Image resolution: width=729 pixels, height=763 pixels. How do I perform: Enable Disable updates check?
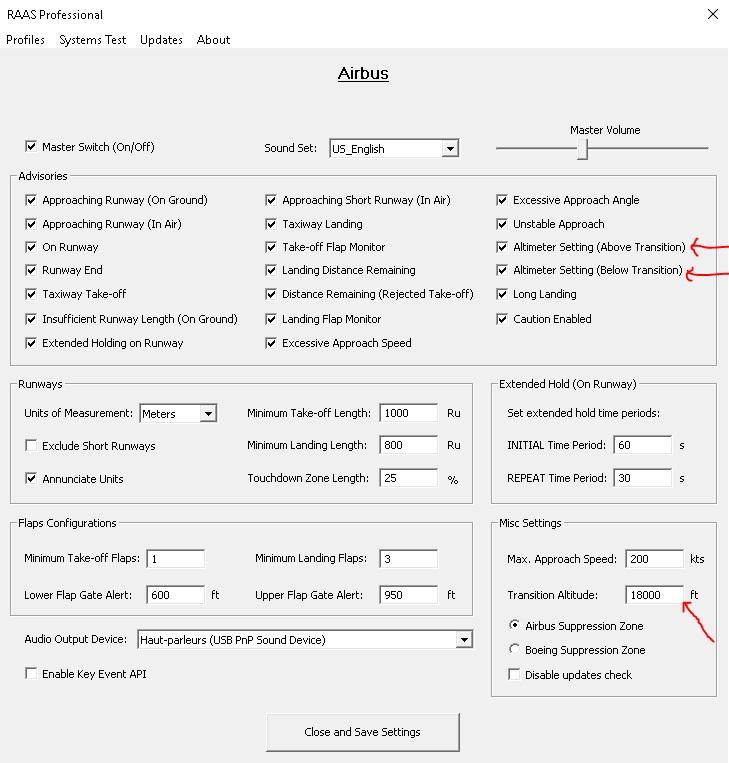click(514, 674)
